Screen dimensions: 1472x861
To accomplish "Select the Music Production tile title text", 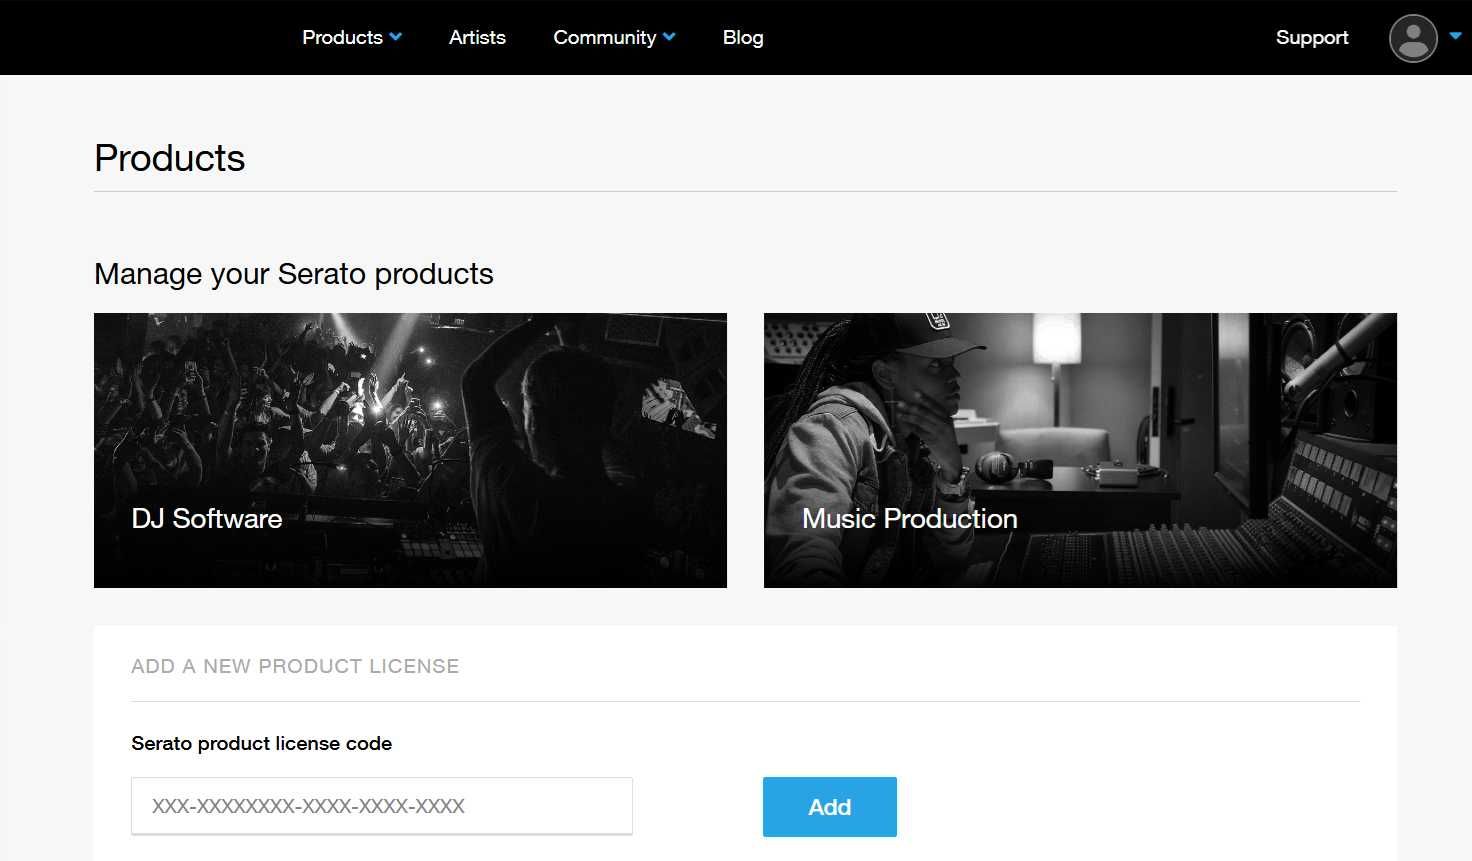I will [x=910, y=518].
